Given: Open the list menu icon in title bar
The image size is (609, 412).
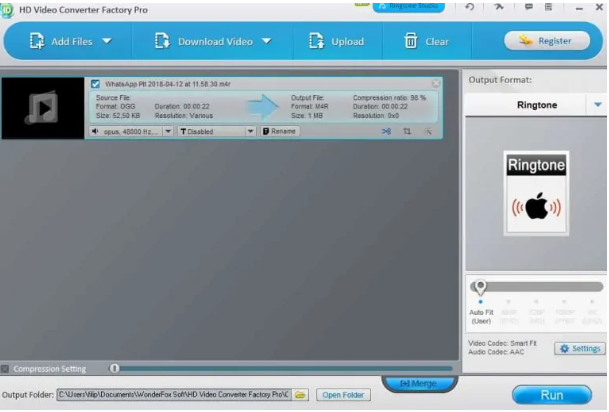Looking at the screenshot, I should pyautogui.click(x=548, y=7).
